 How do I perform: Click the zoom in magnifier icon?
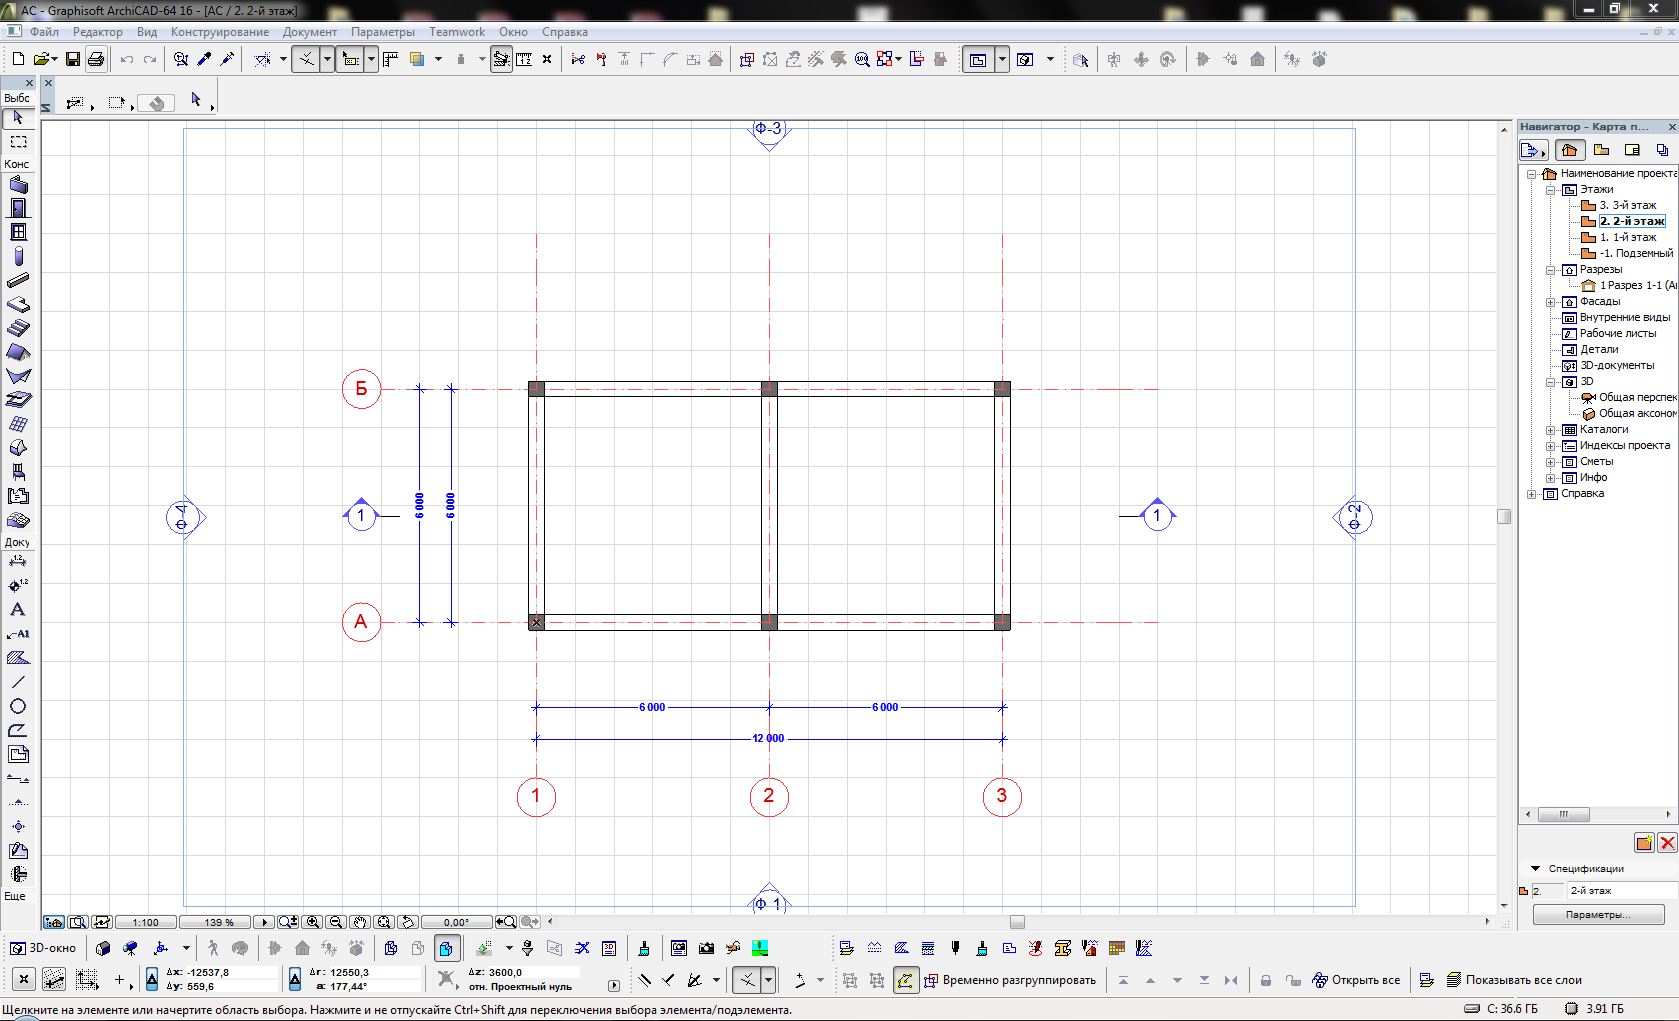pyautogui.click(x=313, y=922)
